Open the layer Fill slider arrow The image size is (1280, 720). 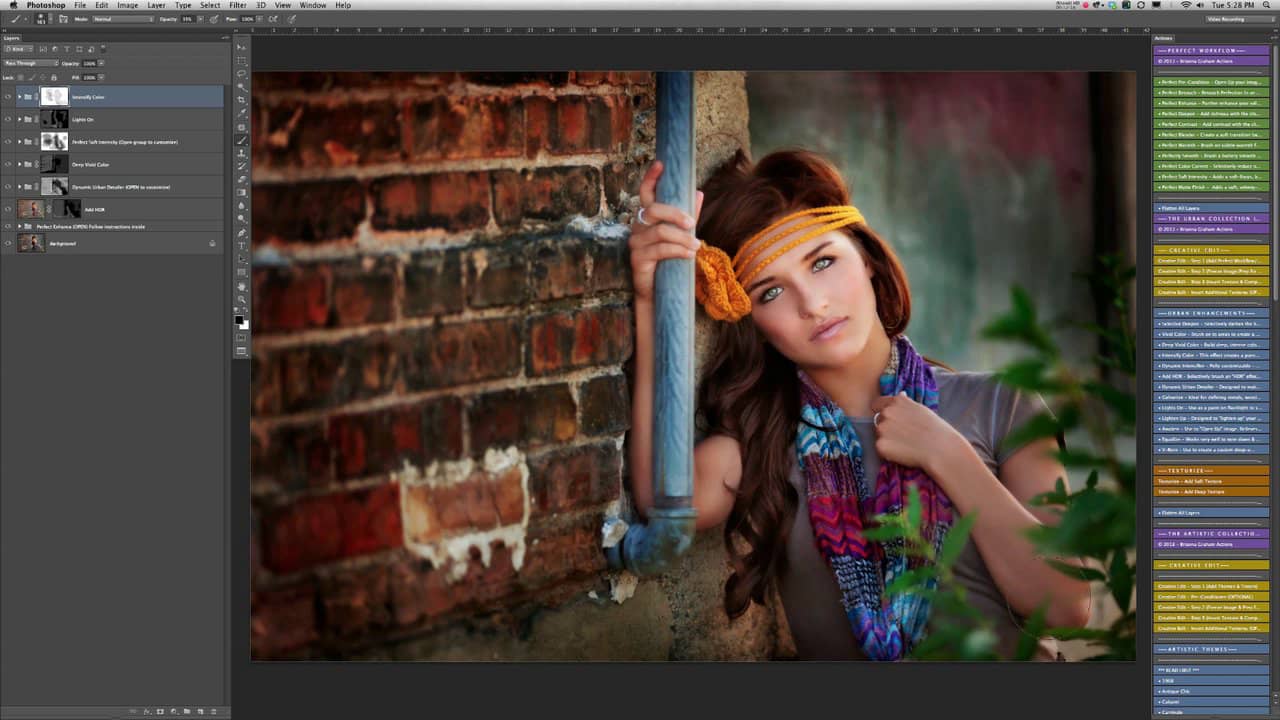pyautogui.click(x=101, y=77)
